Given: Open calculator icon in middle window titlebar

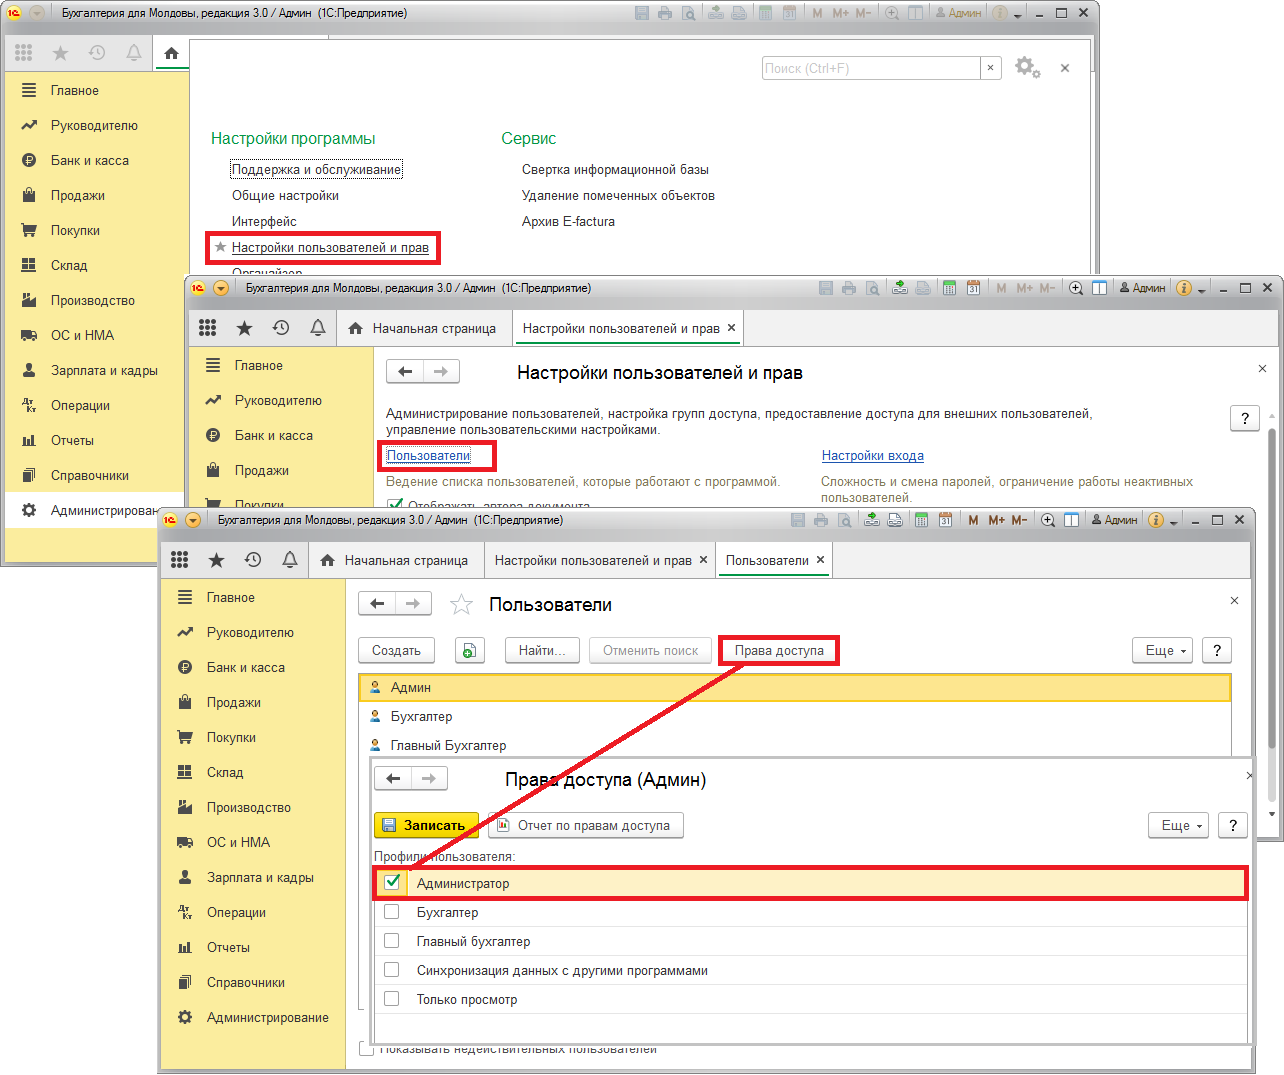Looking at the screenshot, I should [949, 288].
